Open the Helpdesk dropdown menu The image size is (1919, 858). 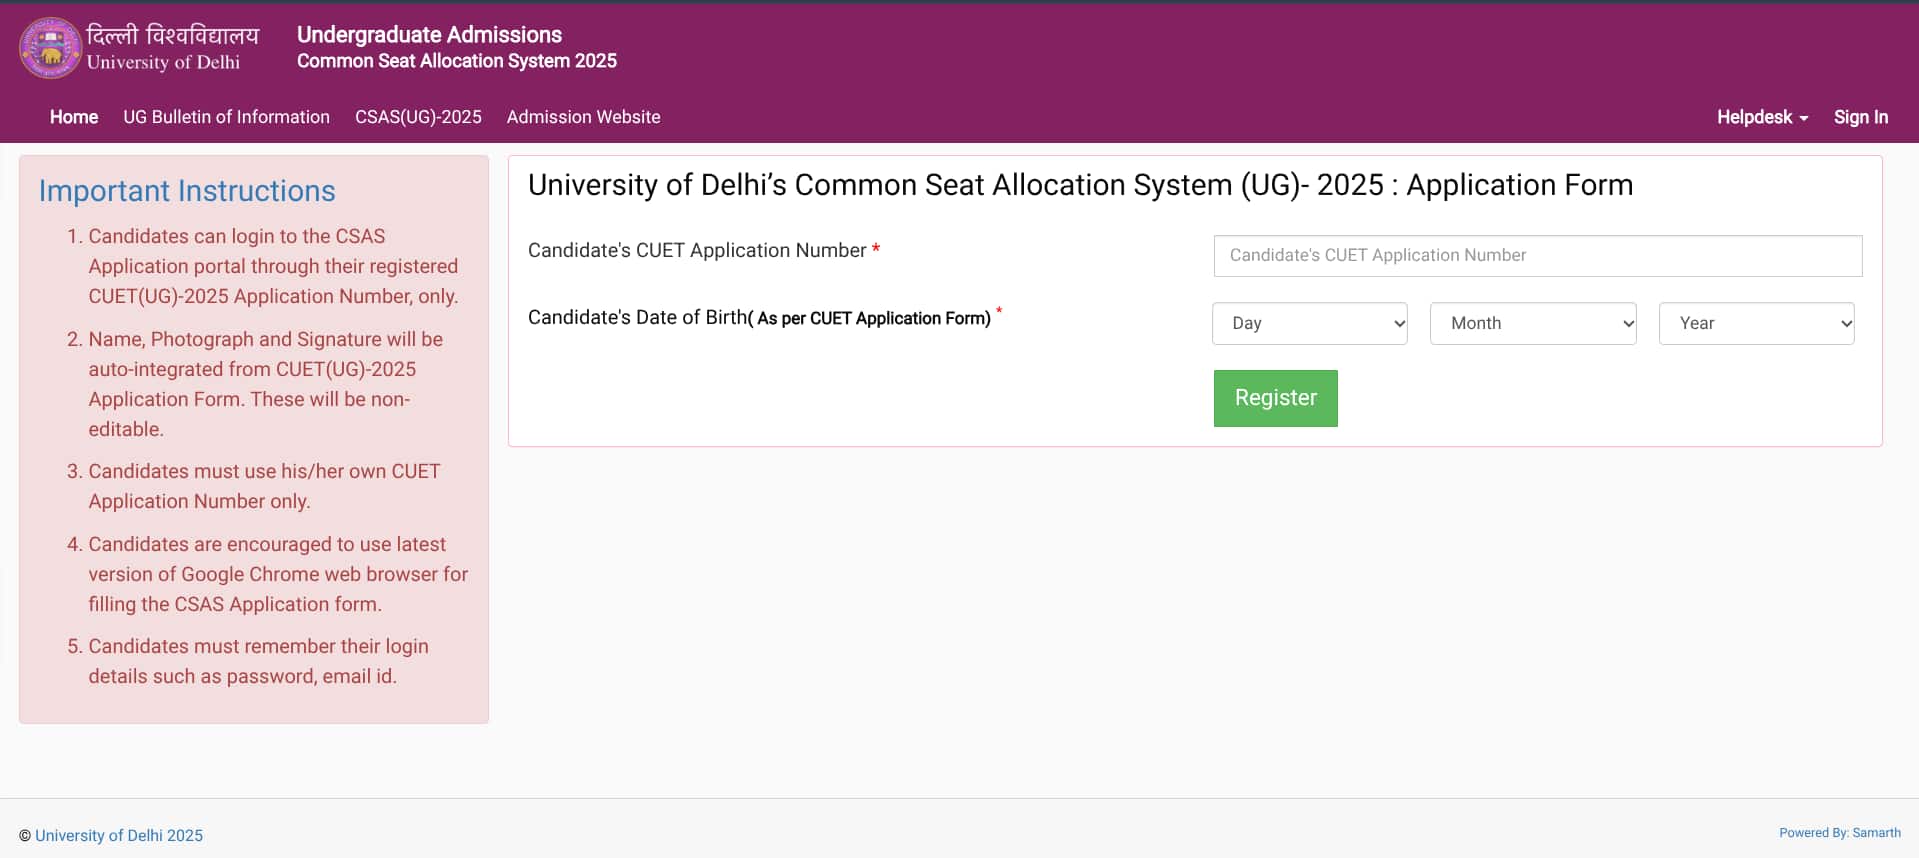point(1762,117)
